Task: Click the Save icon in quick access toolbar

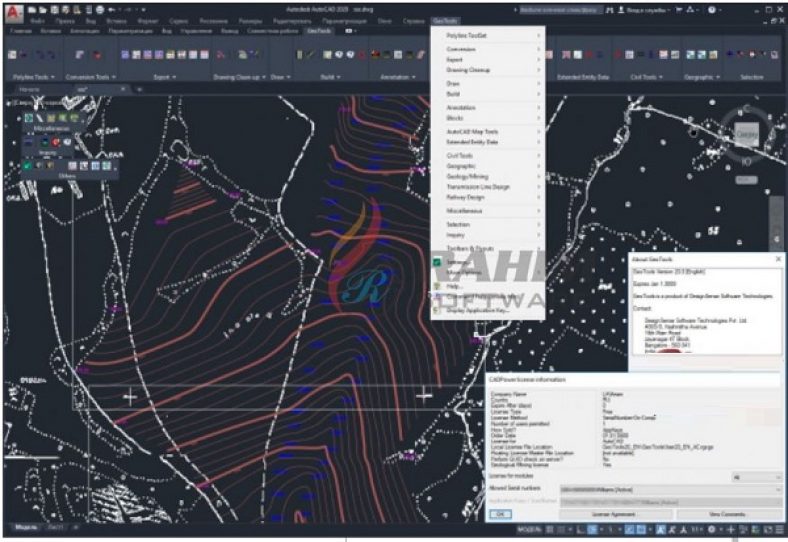Action: [54, 10]
